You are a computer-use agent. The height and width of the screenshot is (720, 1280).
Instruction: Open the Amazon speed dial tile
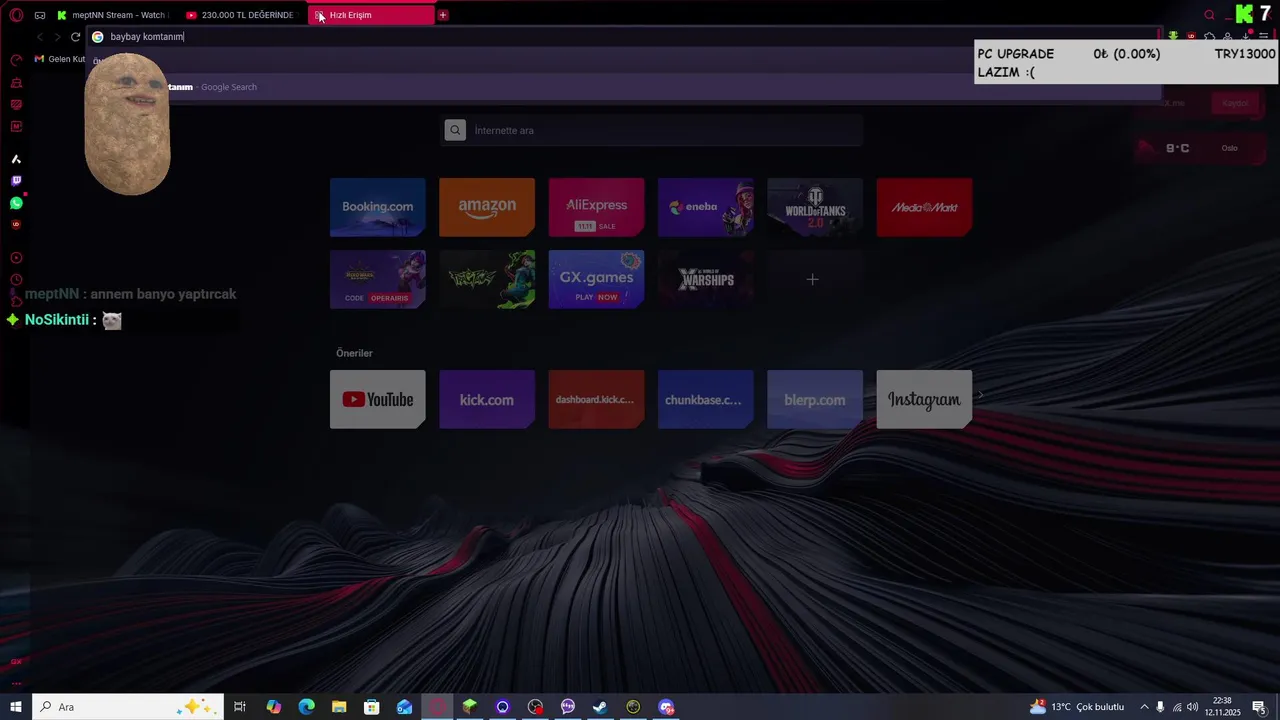[487, 207]
